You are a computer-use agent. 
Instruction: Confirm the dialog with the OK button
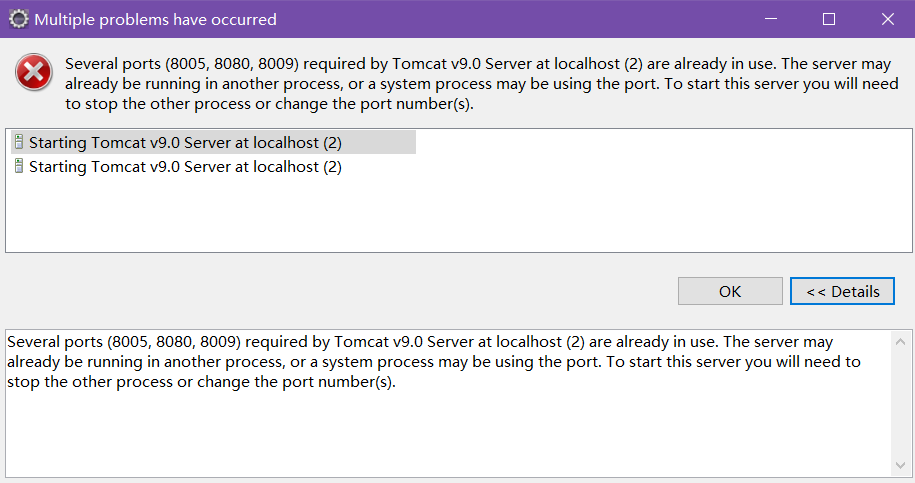tap(730, 291)
